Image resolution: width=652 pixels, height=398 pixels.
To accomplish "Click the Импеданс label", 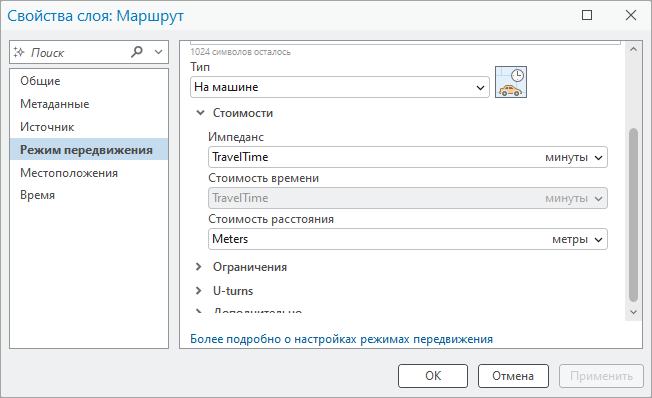I will tap(236, 137).
